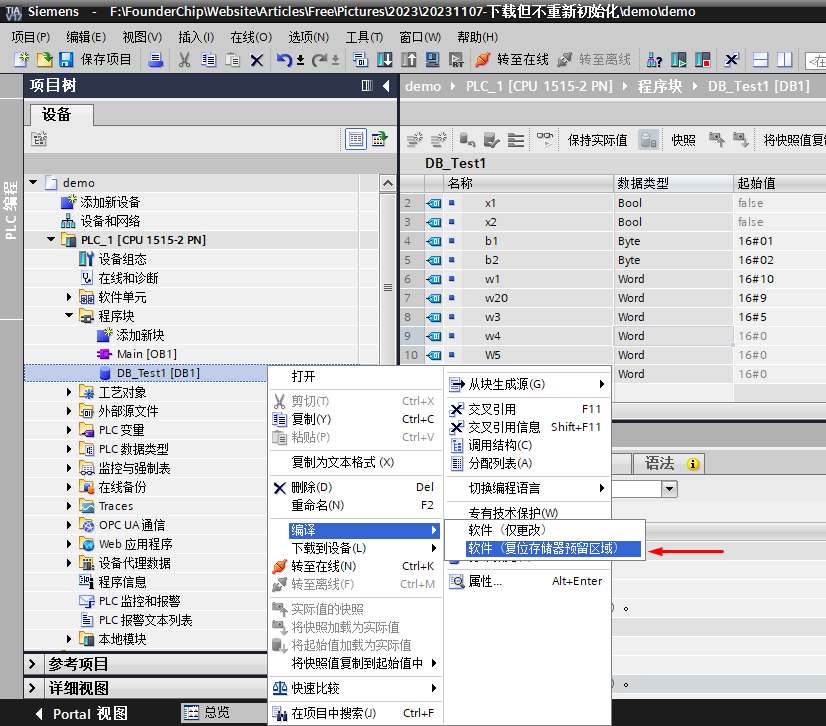This screenshot has width=826, height=726.
Task: Click the download to device toolbar icon
Action: pyautogui.click(x=385, y=60)
